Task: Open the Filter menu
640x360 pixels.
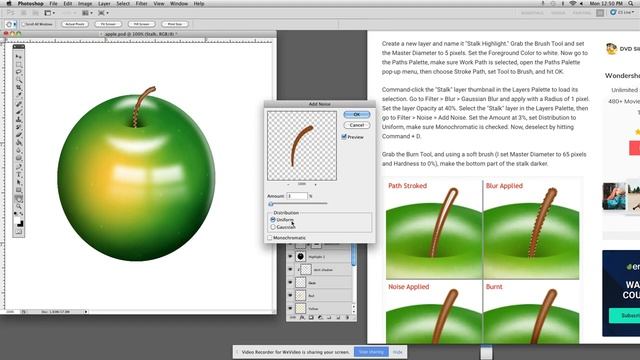Action: click(x=142, y=4)
